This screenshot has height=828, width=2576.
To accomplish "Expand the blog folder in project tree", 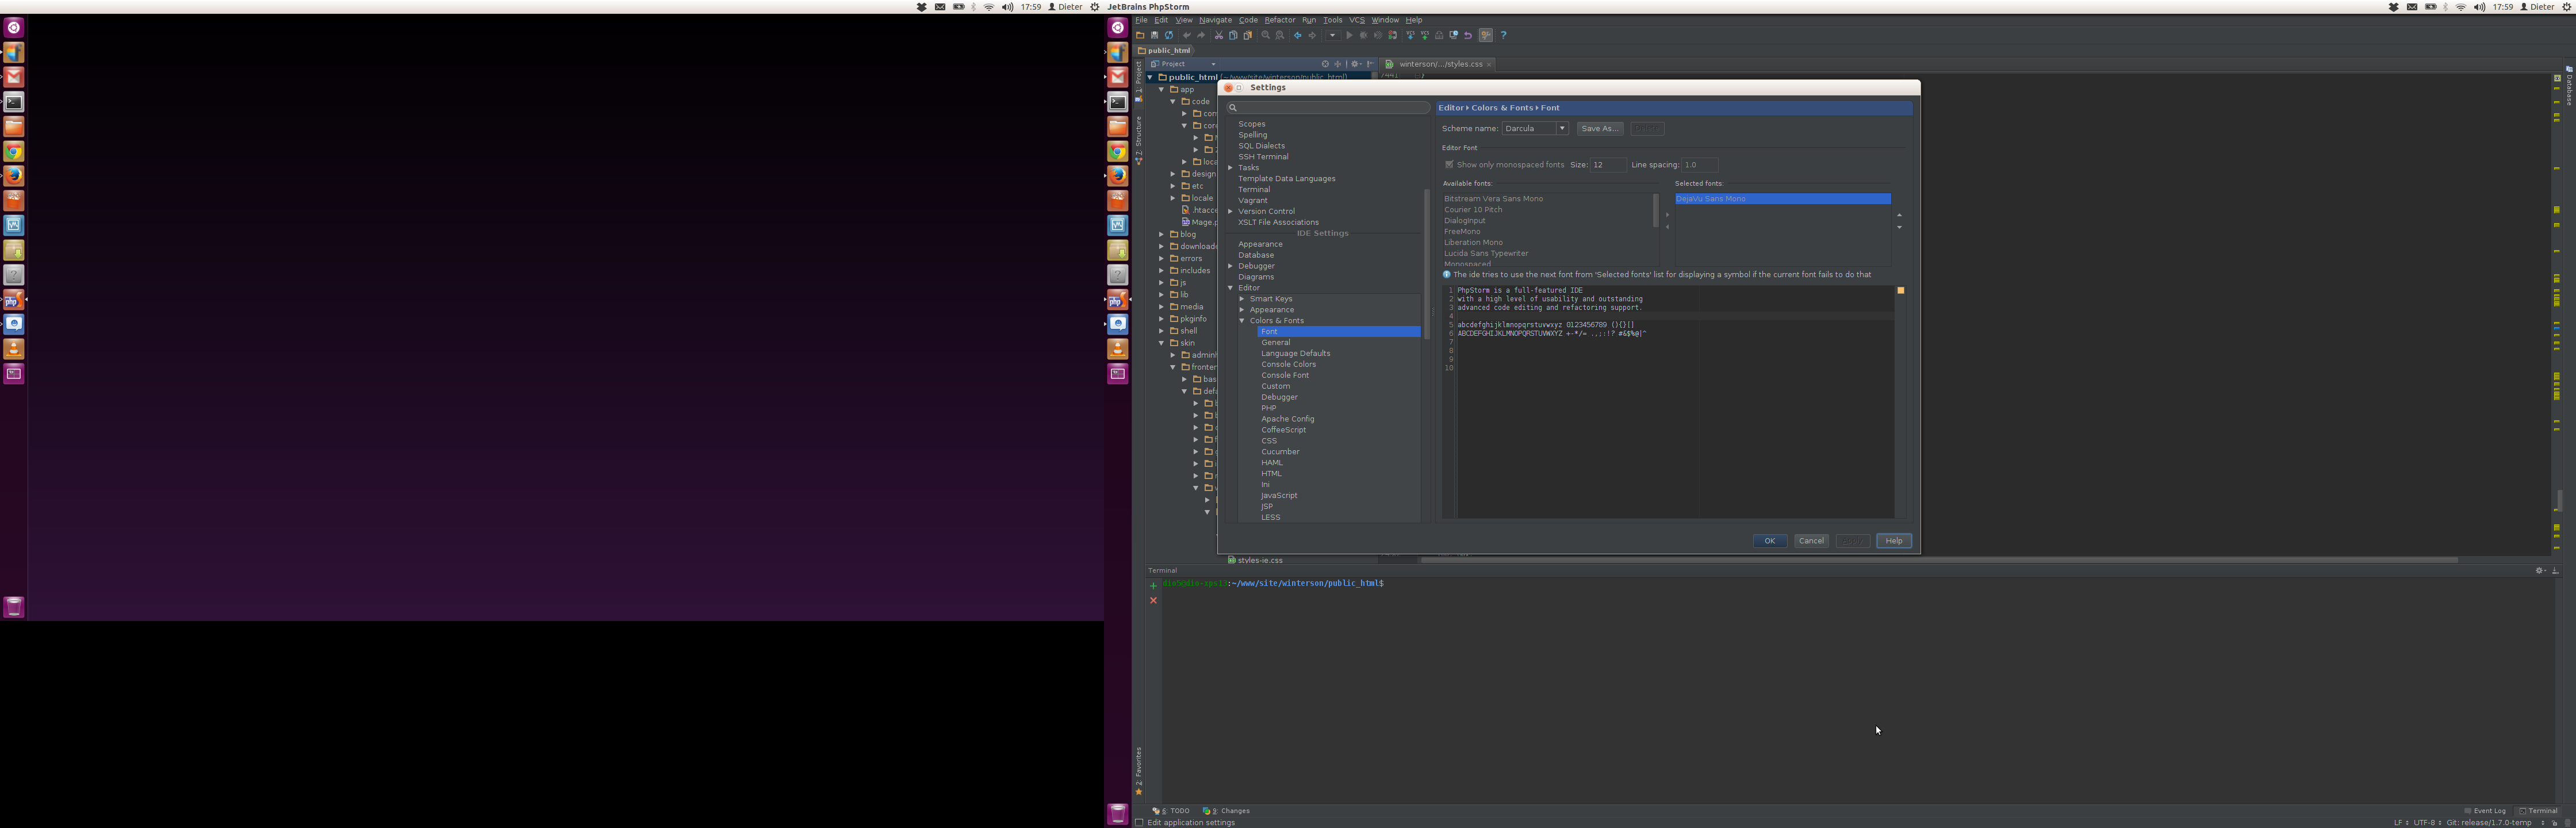I will click(1162, 235).
